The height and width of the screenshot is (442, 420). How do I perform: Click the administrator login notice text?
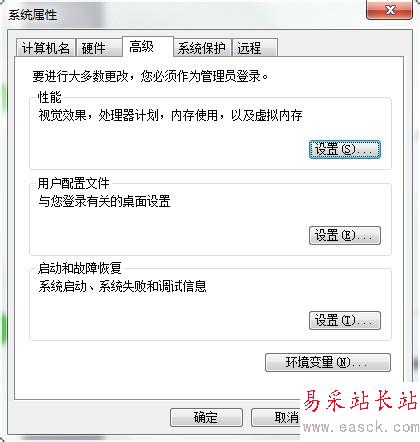pyautogui.click(x=150, y=76)
